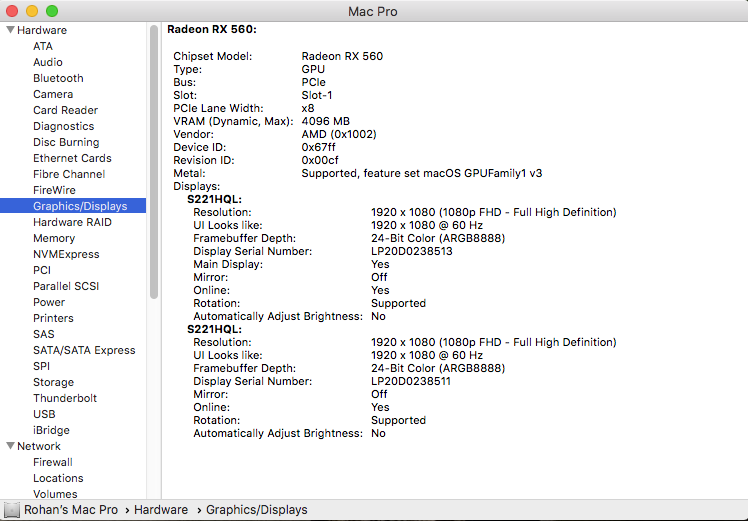This screenshot has height=521, width=748.
Task: Click the Vendor value AMD (0x1002)
Action: tap(339, 134)
